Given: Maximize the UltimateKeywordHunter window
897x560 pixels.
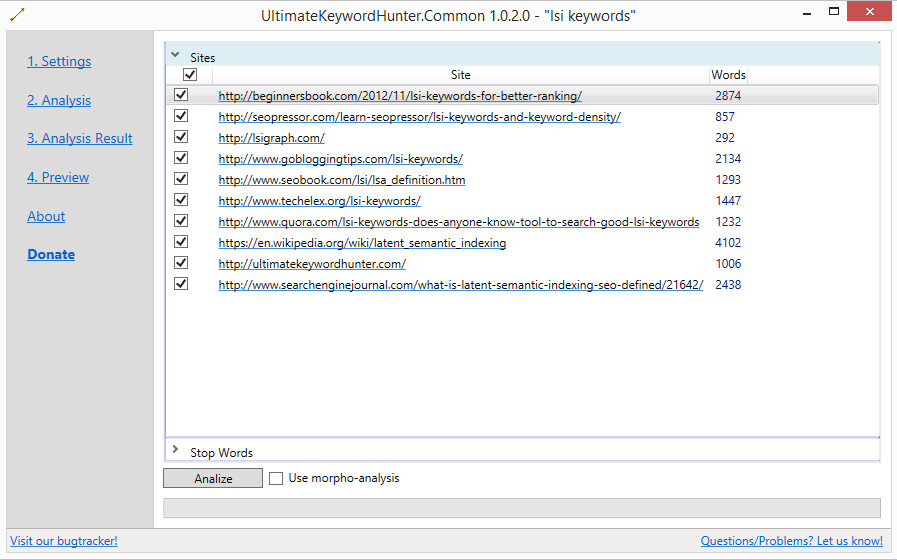Looking at the screenshot, I should (x=834, y=11).
